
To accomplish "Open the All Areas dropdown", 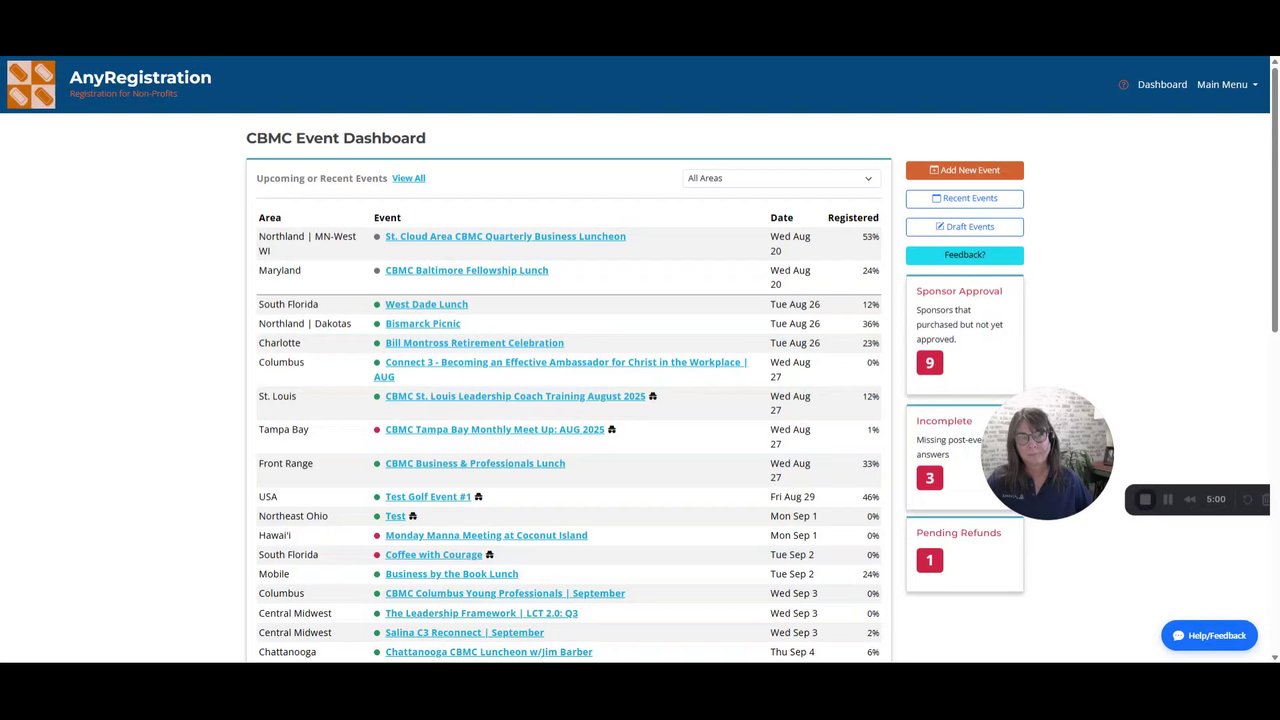I will tap(780, 178).
